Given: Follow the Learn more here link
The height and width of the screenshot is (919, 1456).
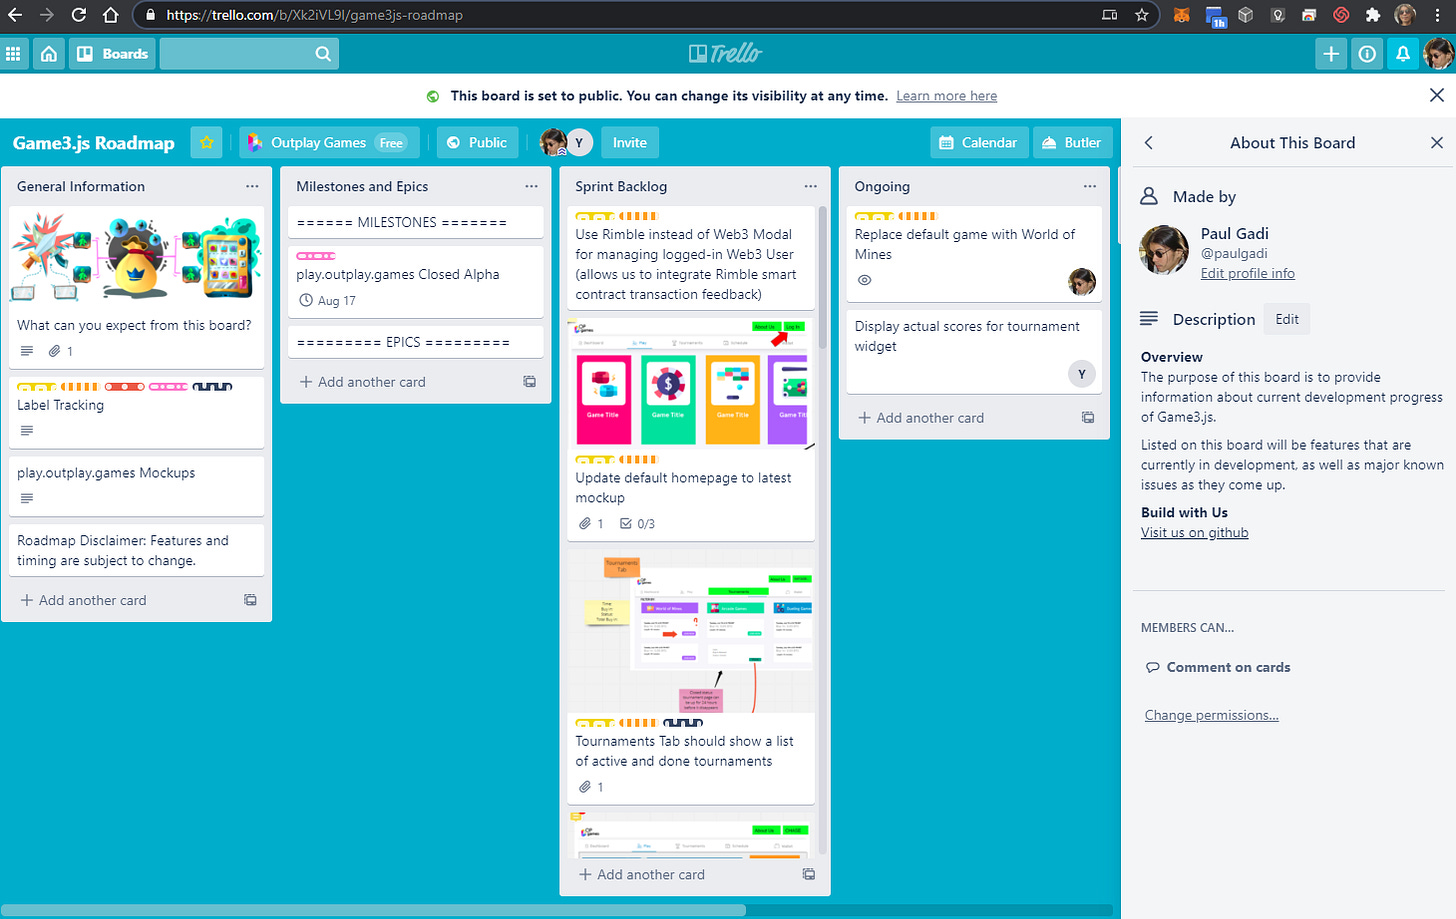Looking at the screenshot, I should 946,96.
